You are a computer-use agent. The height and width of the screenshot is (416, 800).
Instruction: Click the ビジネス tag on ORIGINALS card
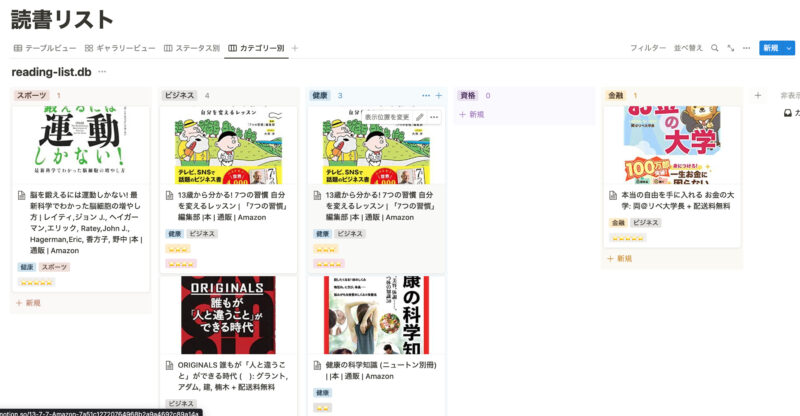pyautogui.click(x=181, y=403)
